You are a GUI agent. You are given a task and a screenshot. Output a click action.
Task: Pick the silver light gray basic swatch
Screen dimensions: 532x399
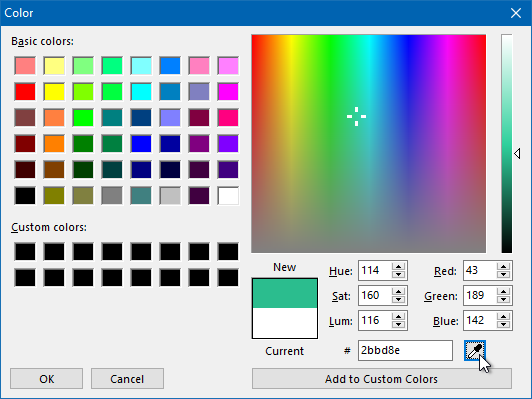coord(170,196)
